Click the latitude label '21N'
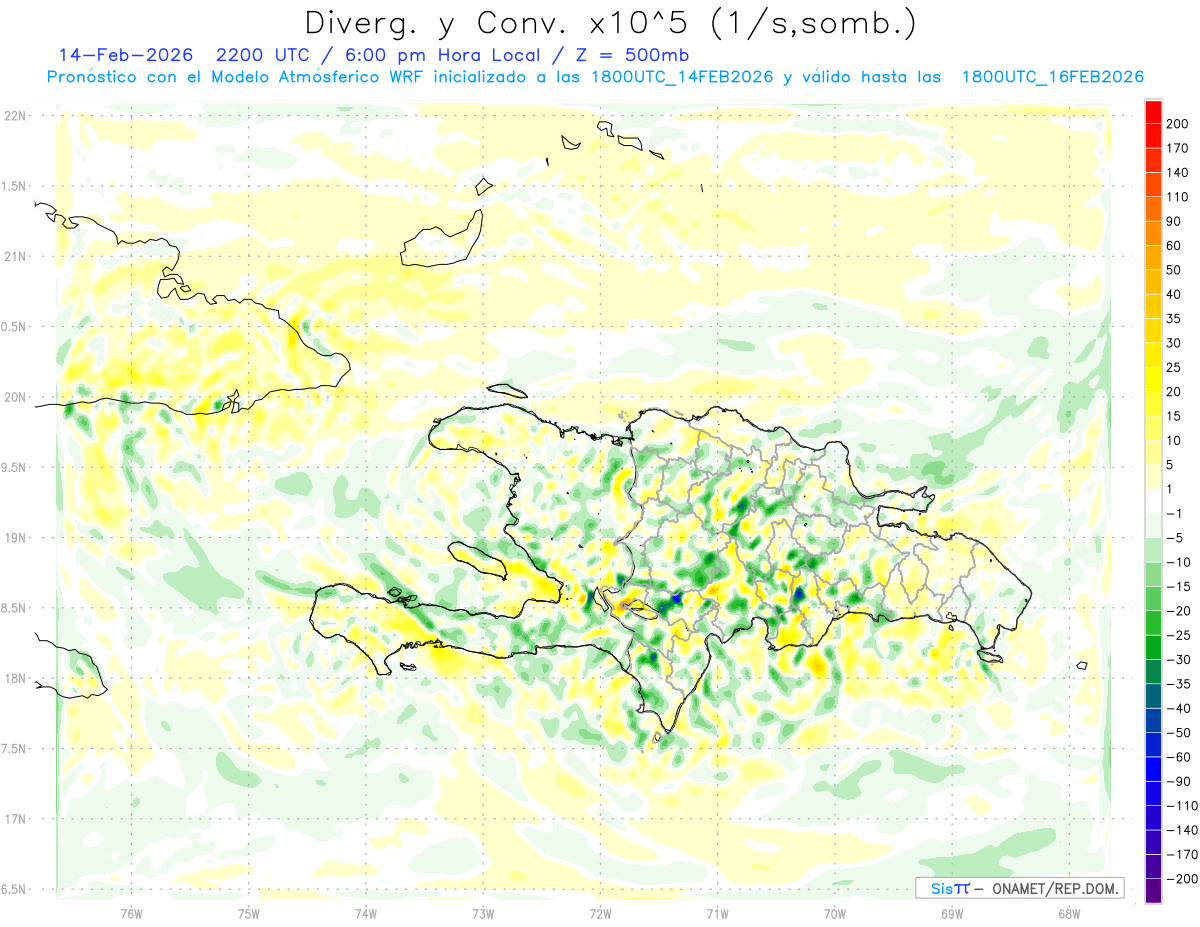Screen dimensions: 1200x927 pos(16,256)
